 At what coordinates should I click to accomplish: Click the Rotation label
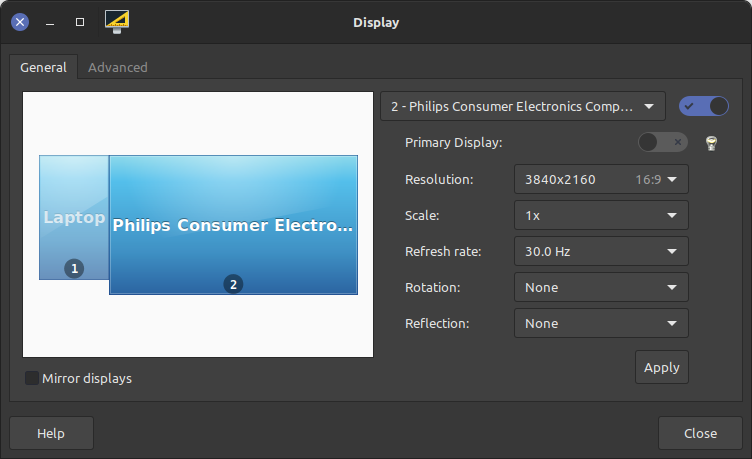click(433, 287)
